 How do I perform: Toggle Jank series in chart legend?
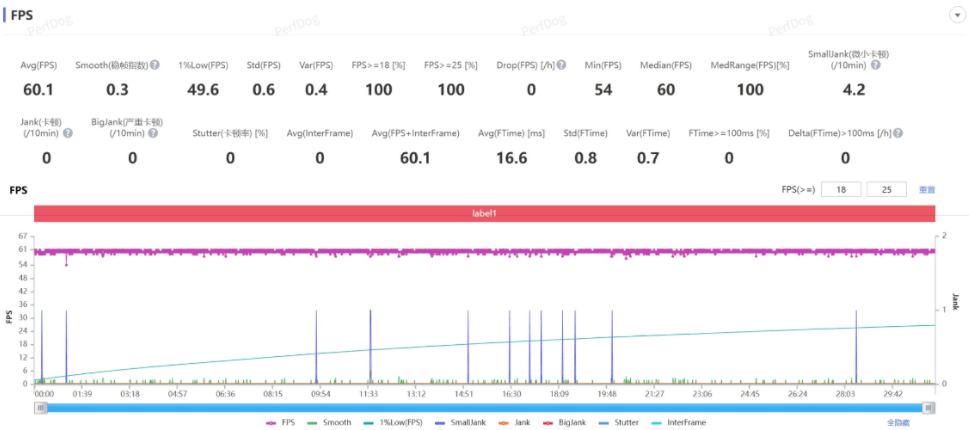pos(514,423)
